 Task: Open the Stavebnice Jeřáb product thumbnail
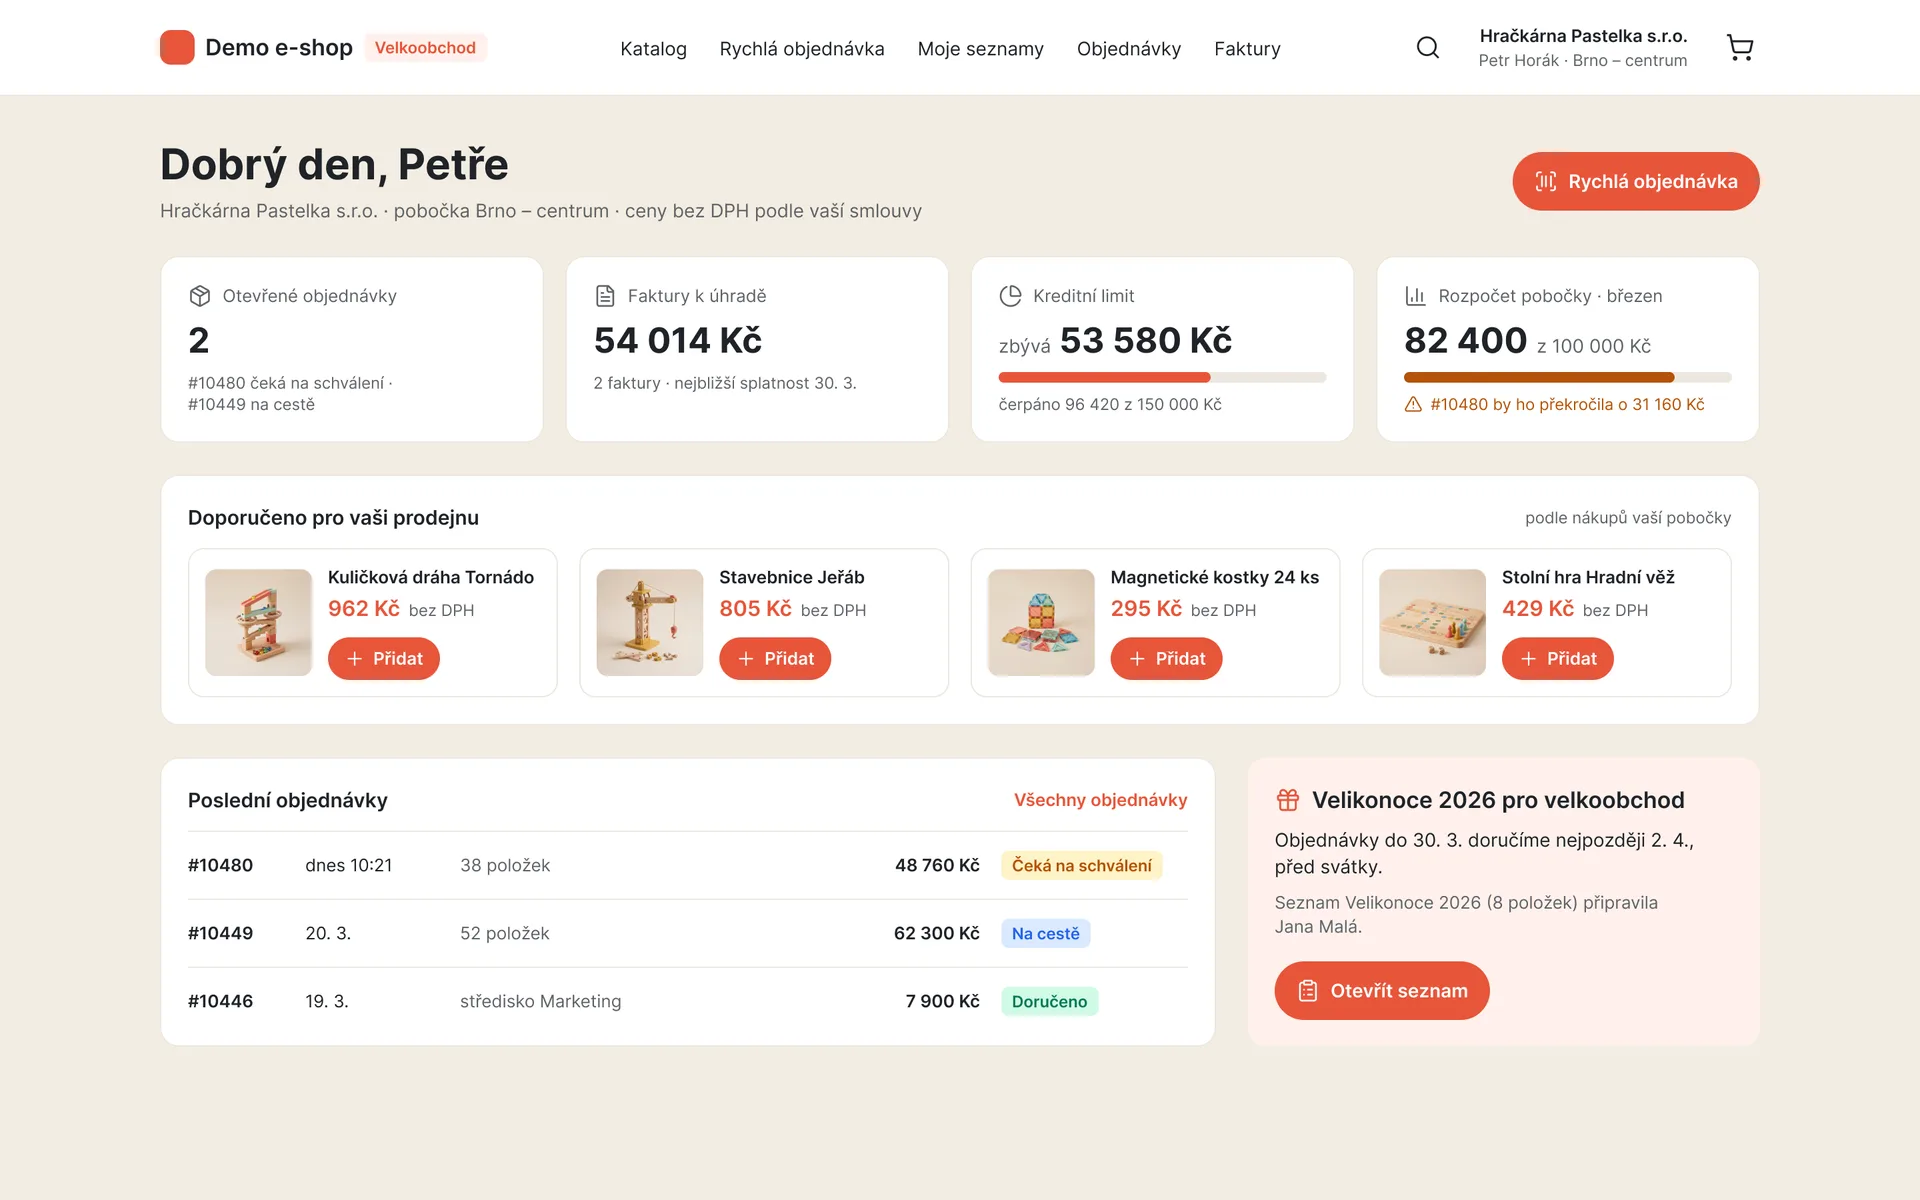650,622
